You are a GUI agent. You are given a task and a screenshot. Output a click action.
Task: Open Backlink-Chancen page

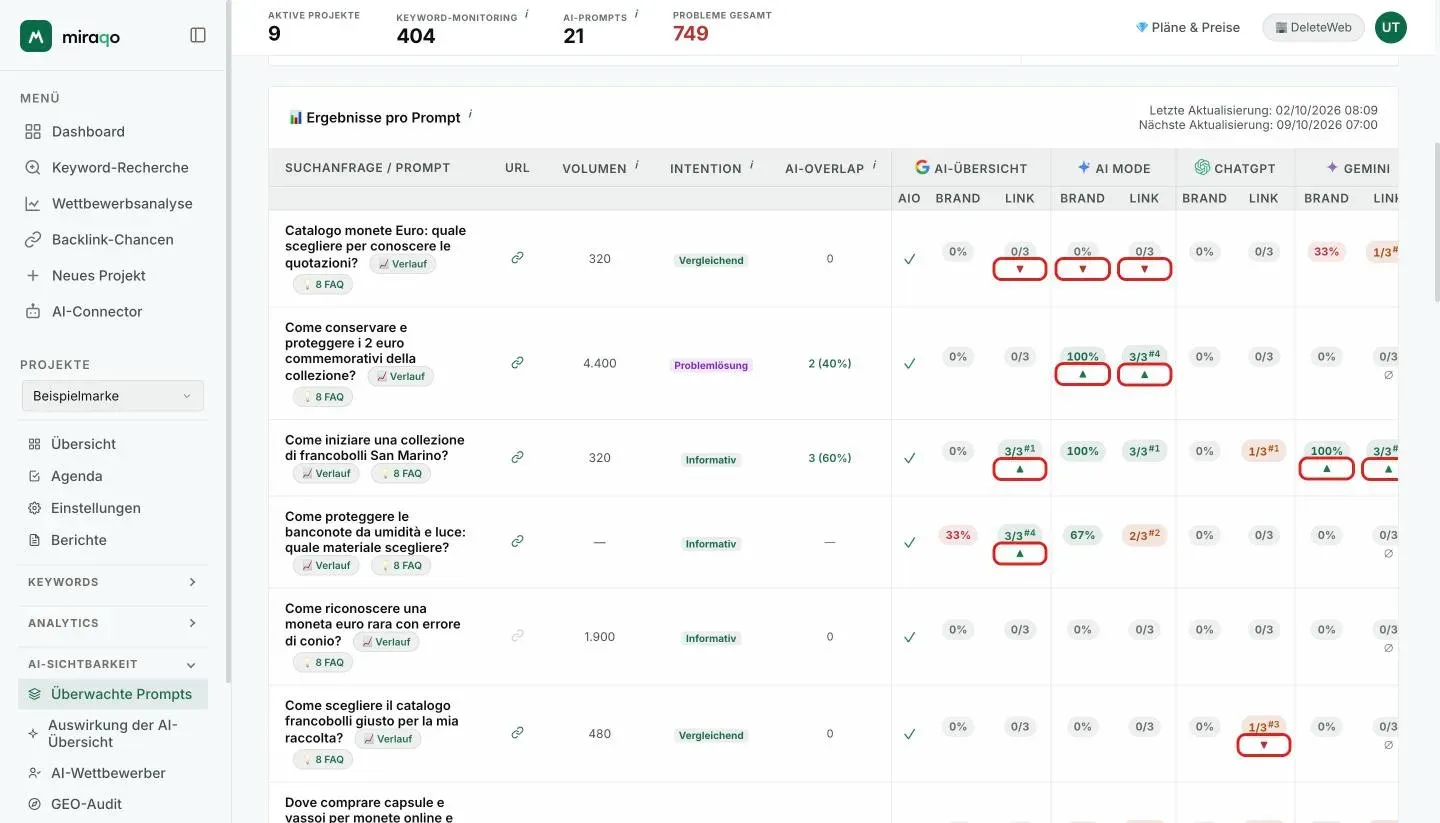112,239
